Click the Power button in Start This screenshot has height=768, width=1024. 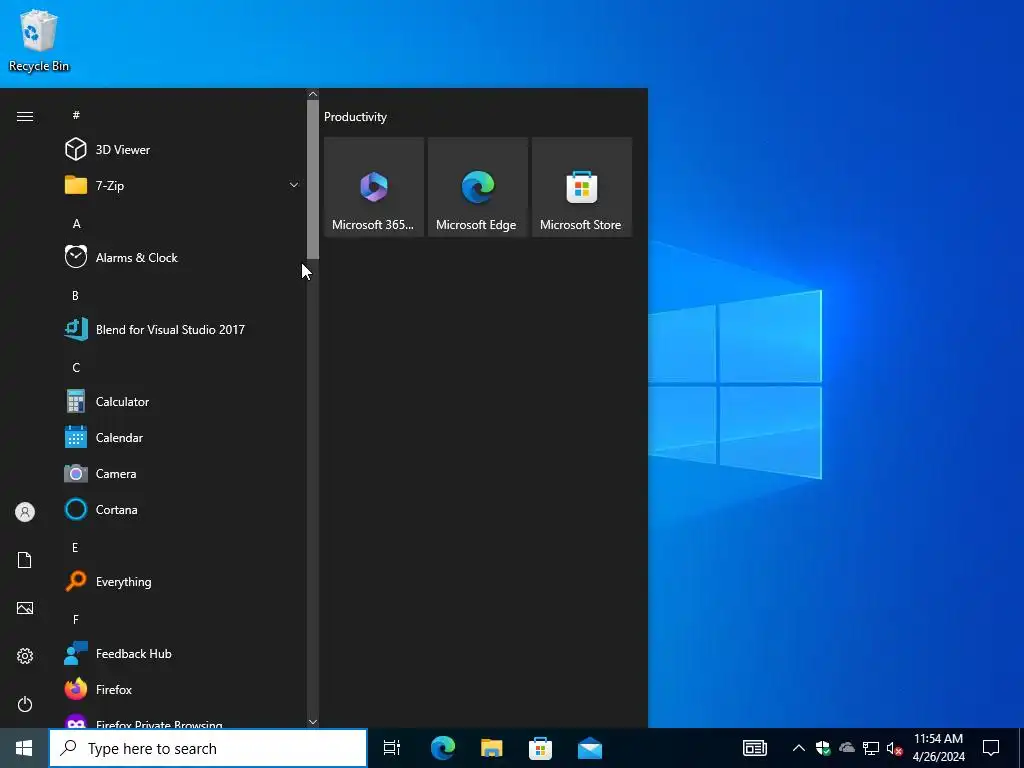pyautogui.click(x=25, y=704)
